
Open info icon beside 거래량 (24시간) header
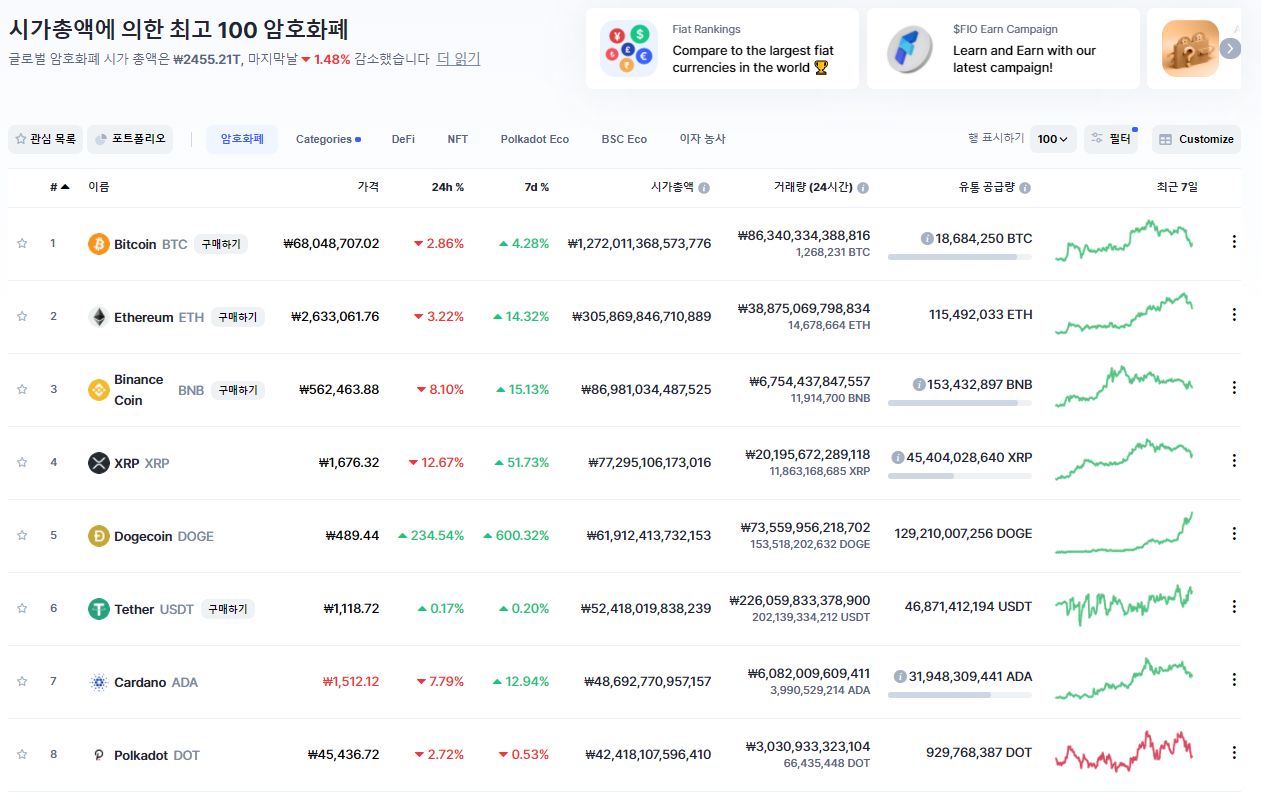pos(863,188)
